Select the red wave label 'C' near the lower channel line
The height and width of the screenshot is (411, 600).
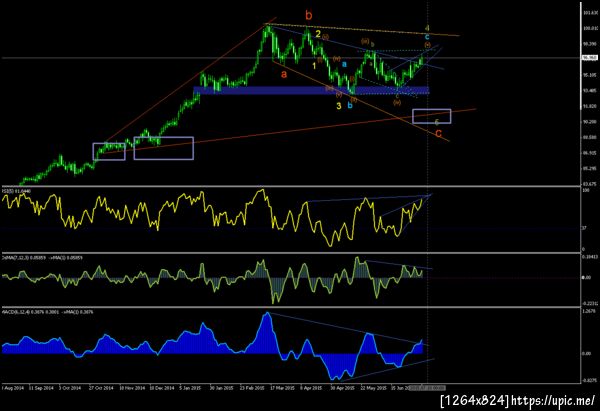[x=439, y=134]
